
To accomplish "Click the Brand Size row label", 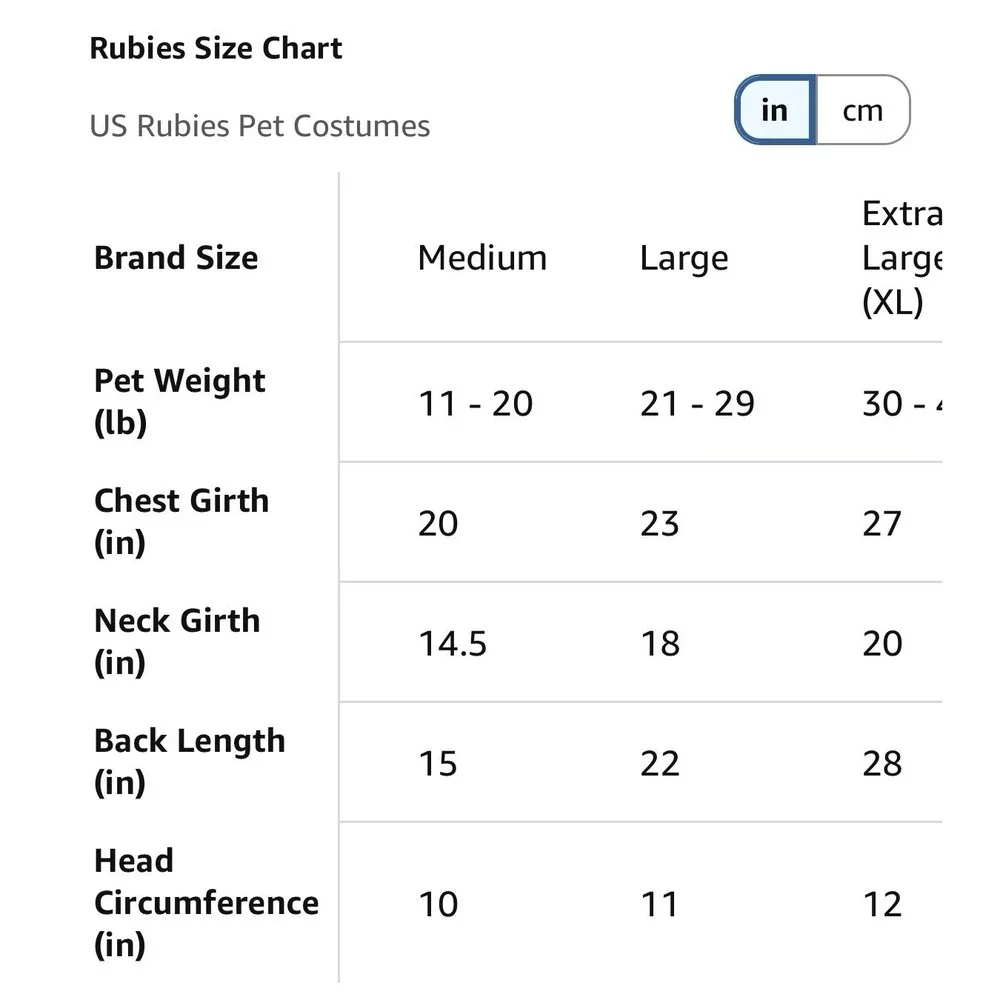I will pos(176,258).
